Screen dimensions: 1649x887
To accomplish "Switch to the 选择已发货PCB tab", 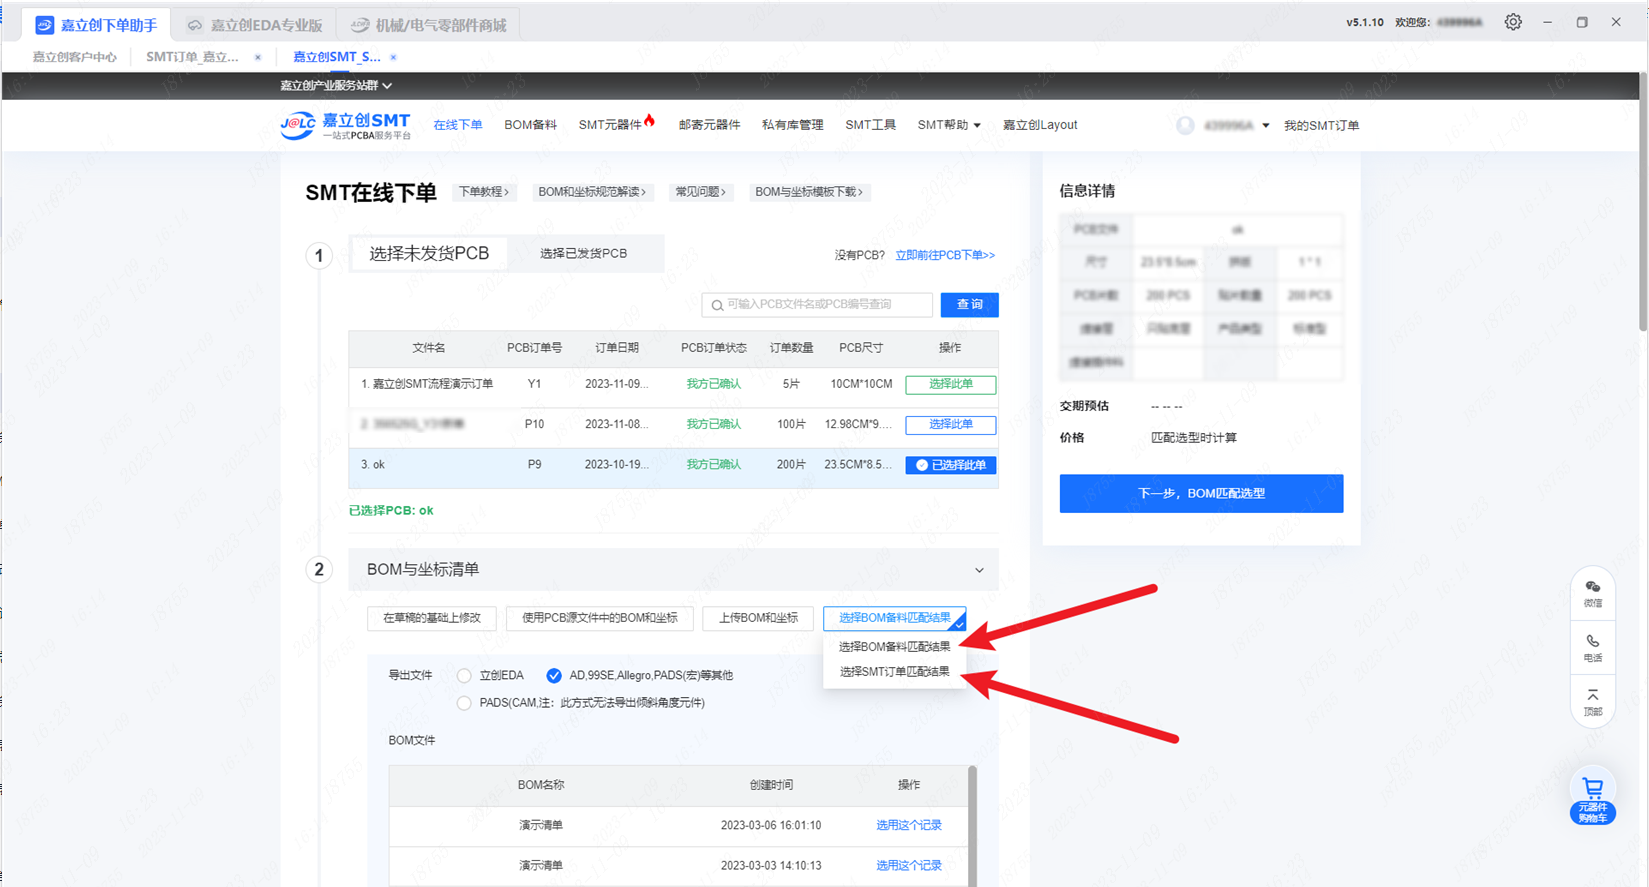I will point(583,254).
